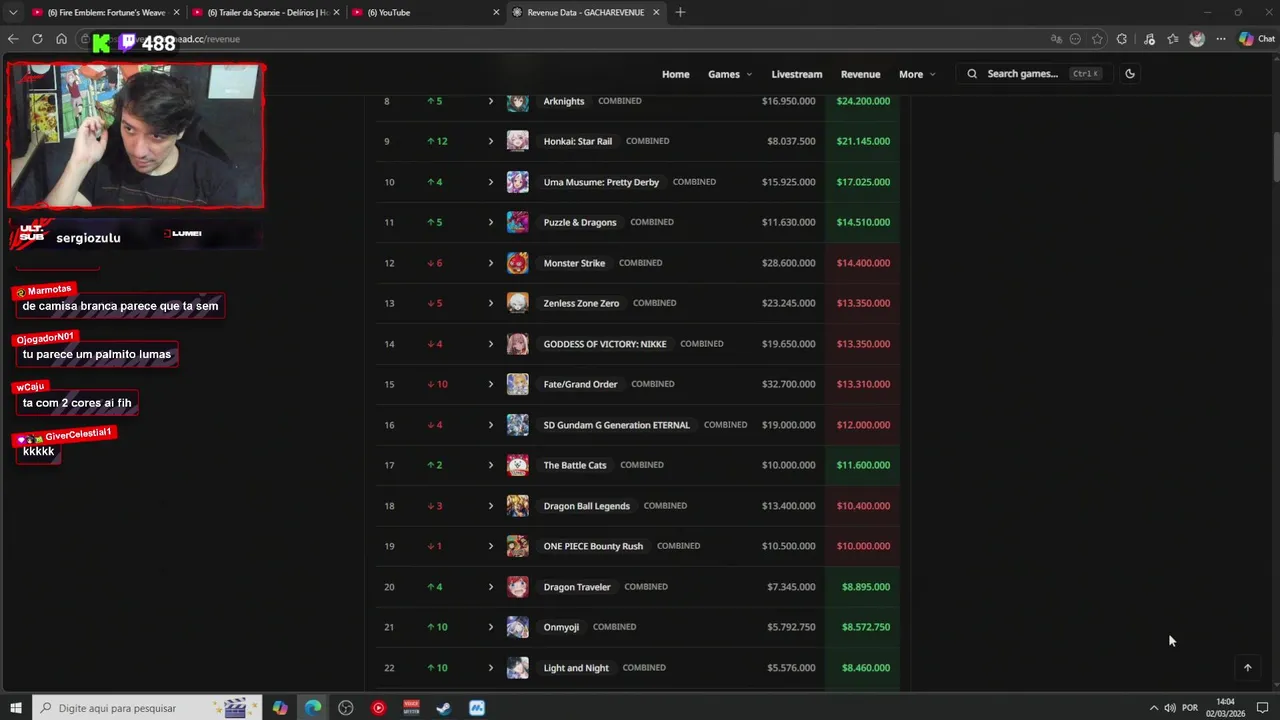Open the ONE PIECE Bounty Rush link

point(593,546)
